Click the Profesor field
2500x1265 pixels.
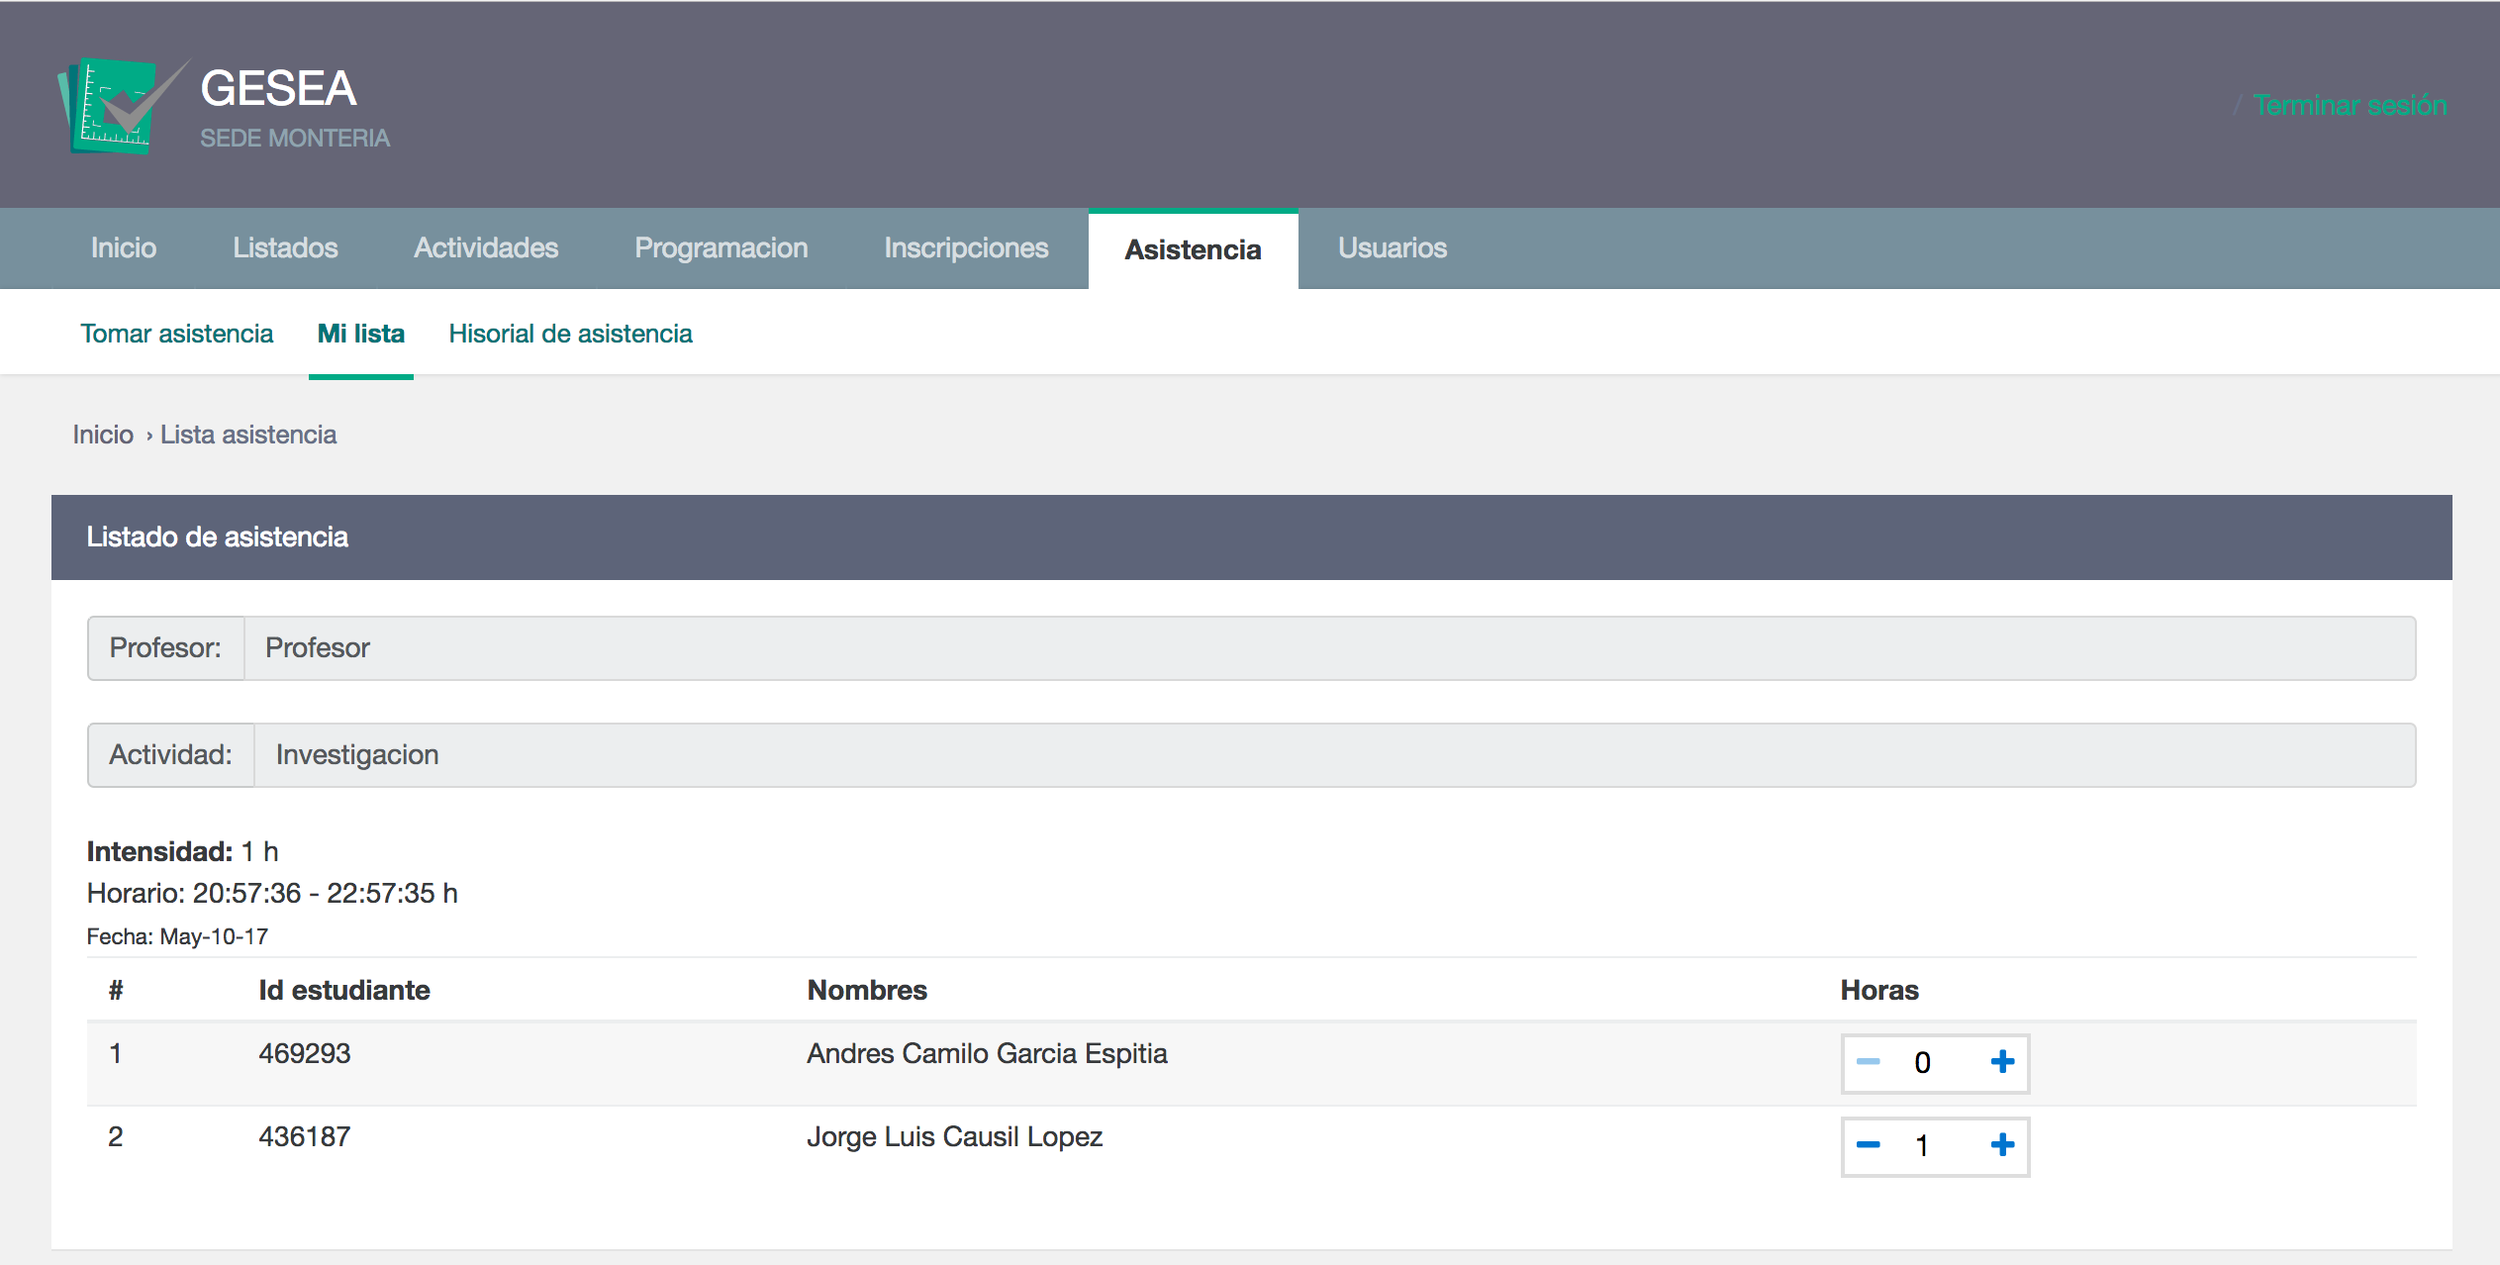[1328, 648]
